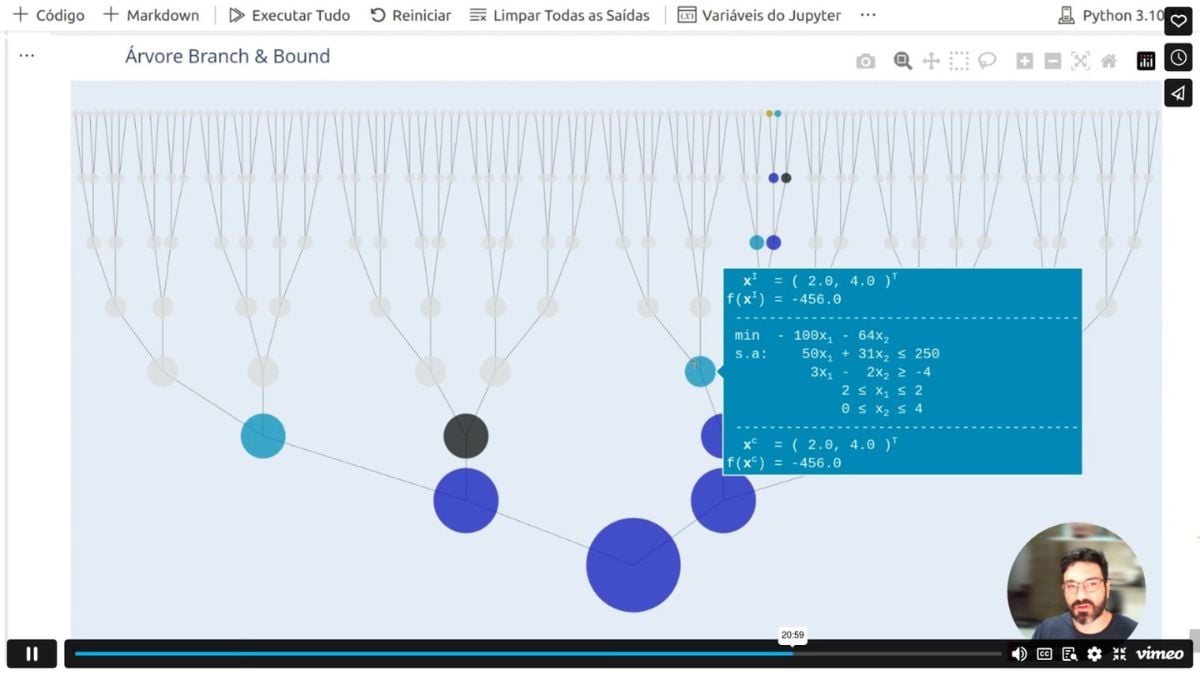Add a new Markdown cell
Screen dimensions: 1200x675
[x=151, y=15]
